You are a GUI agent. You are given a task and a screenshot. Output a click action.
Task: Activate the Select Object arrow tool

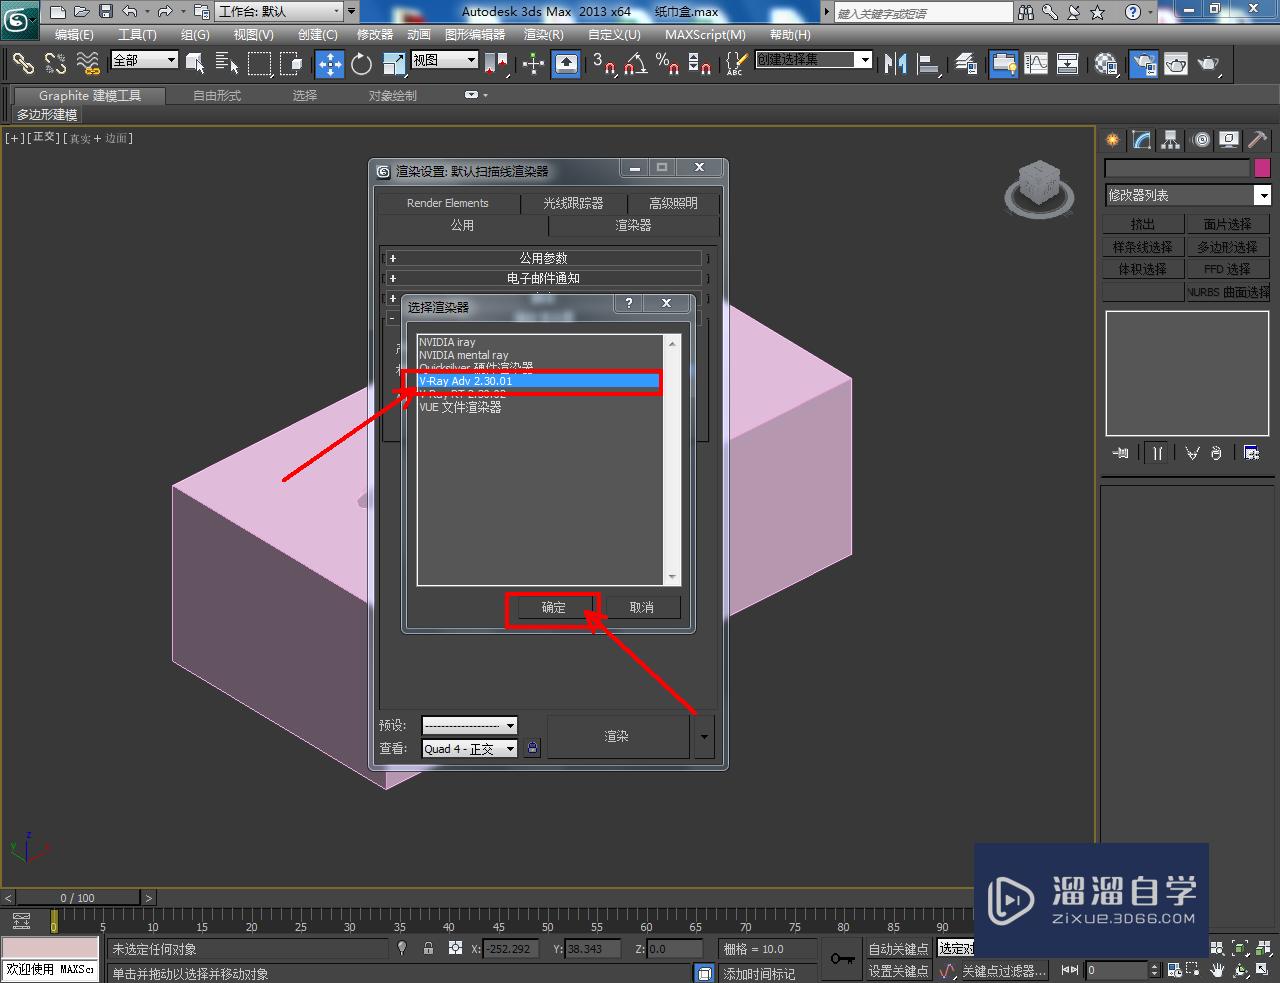[x=195, y=64]
